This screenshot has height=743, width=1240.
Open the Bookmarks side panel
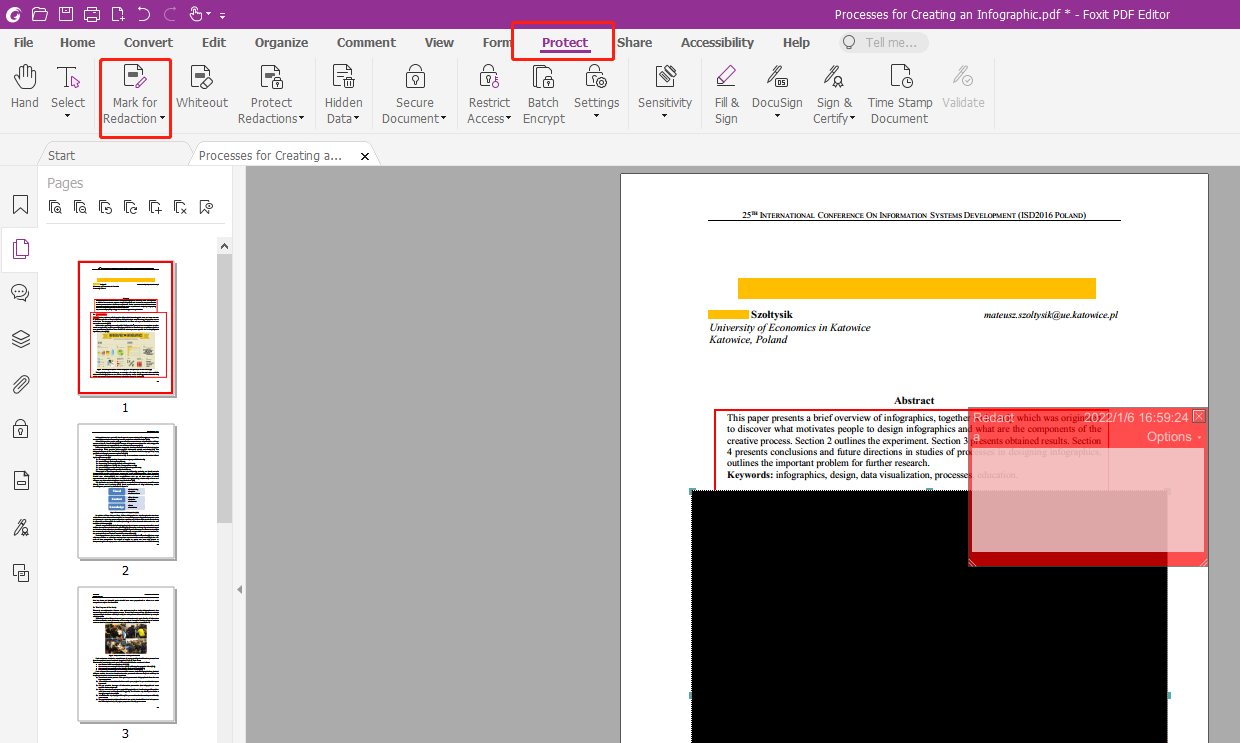coord(20,205)
